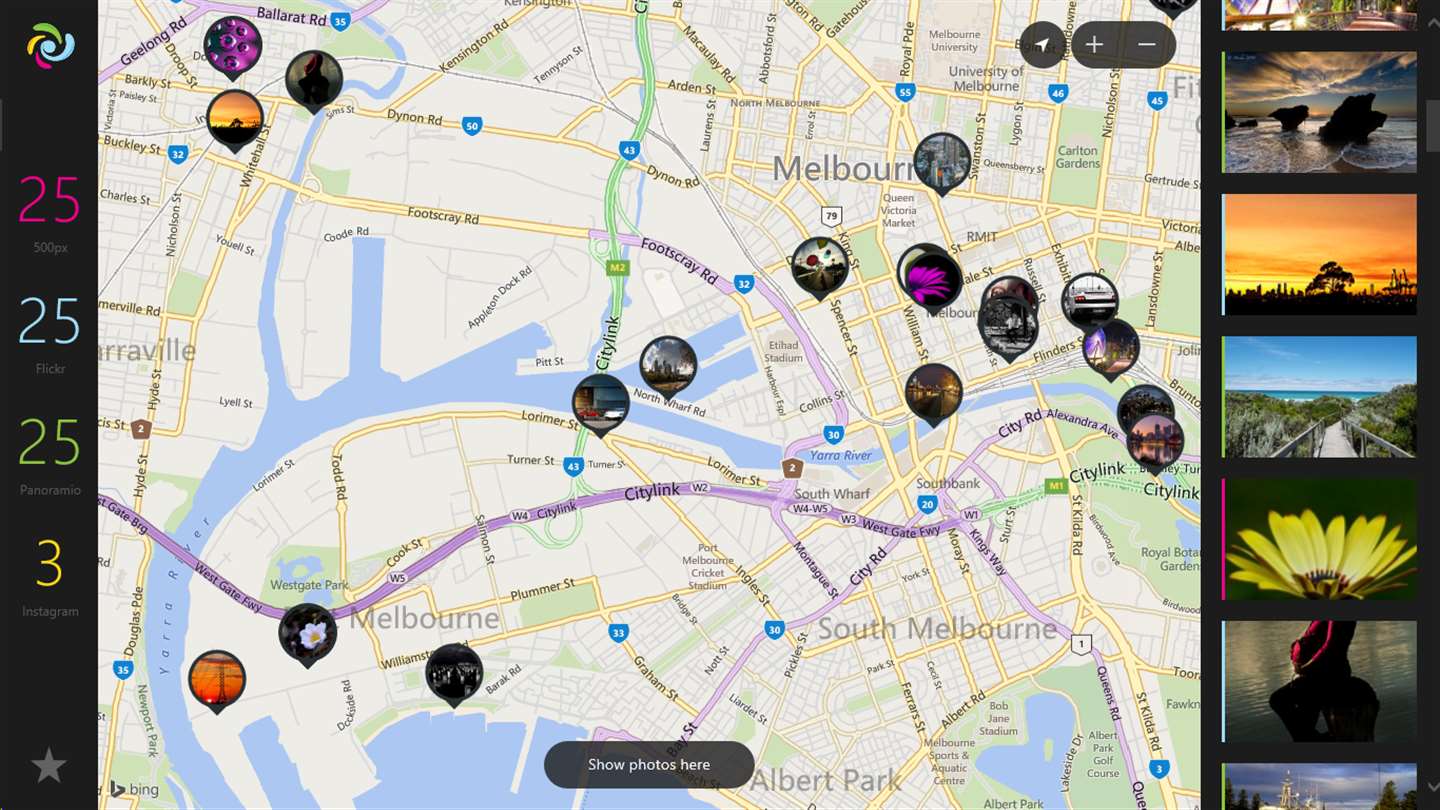Viewport: 1440px width, 810px height.
Task: Open the favorites star icon
Action: 49,766
